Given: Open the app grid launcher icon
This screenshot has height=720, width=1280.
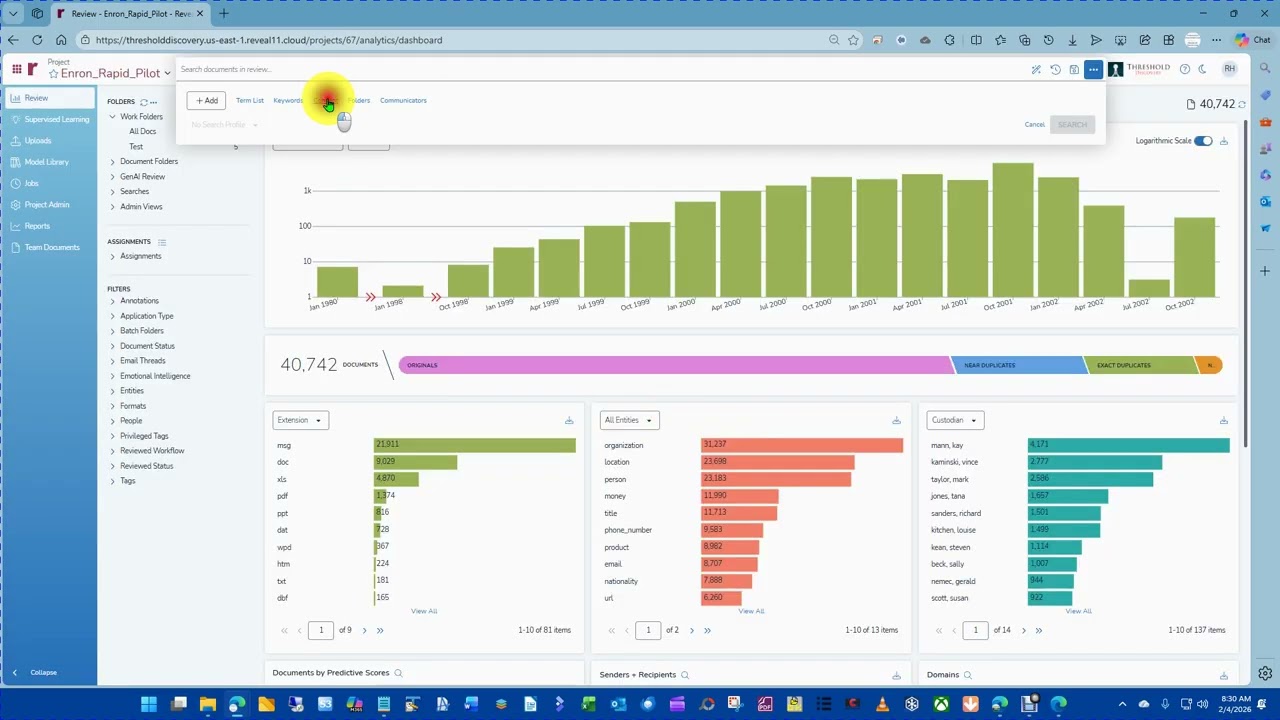Looking at the screenshot, I should pyautogui.click(x=16, y=69).
